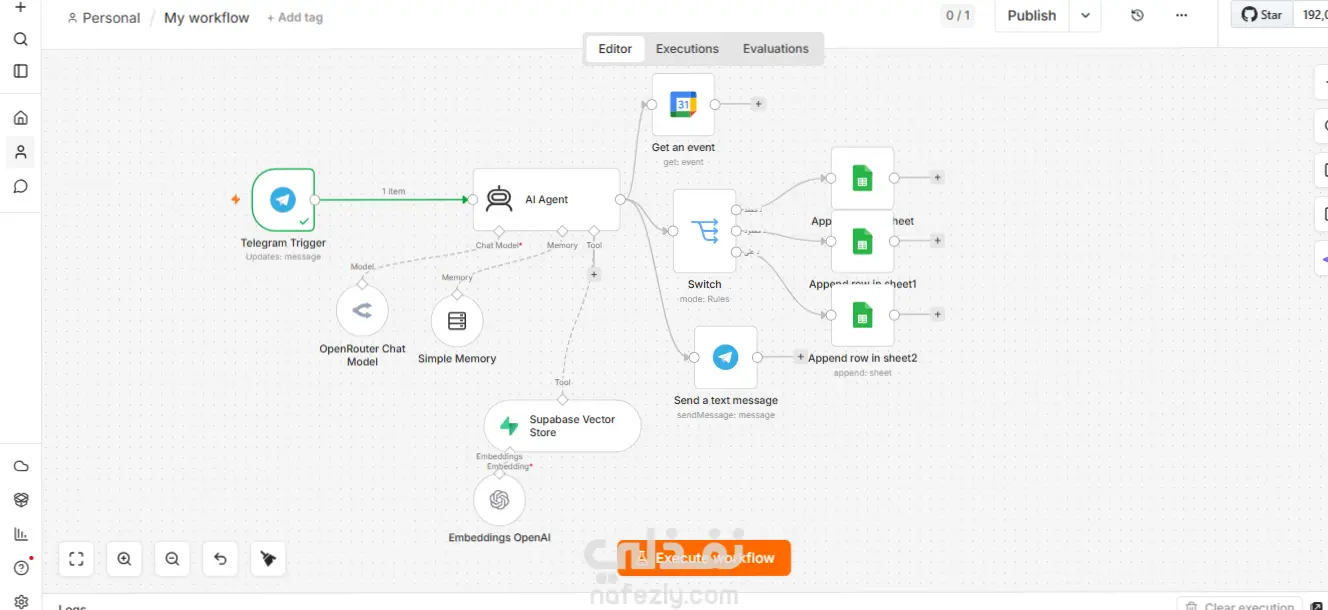Image resolution: width=1328 pixels, height=610 pixels.
Task: Switch to the Editor tab
Action: (x=615, y=49)
